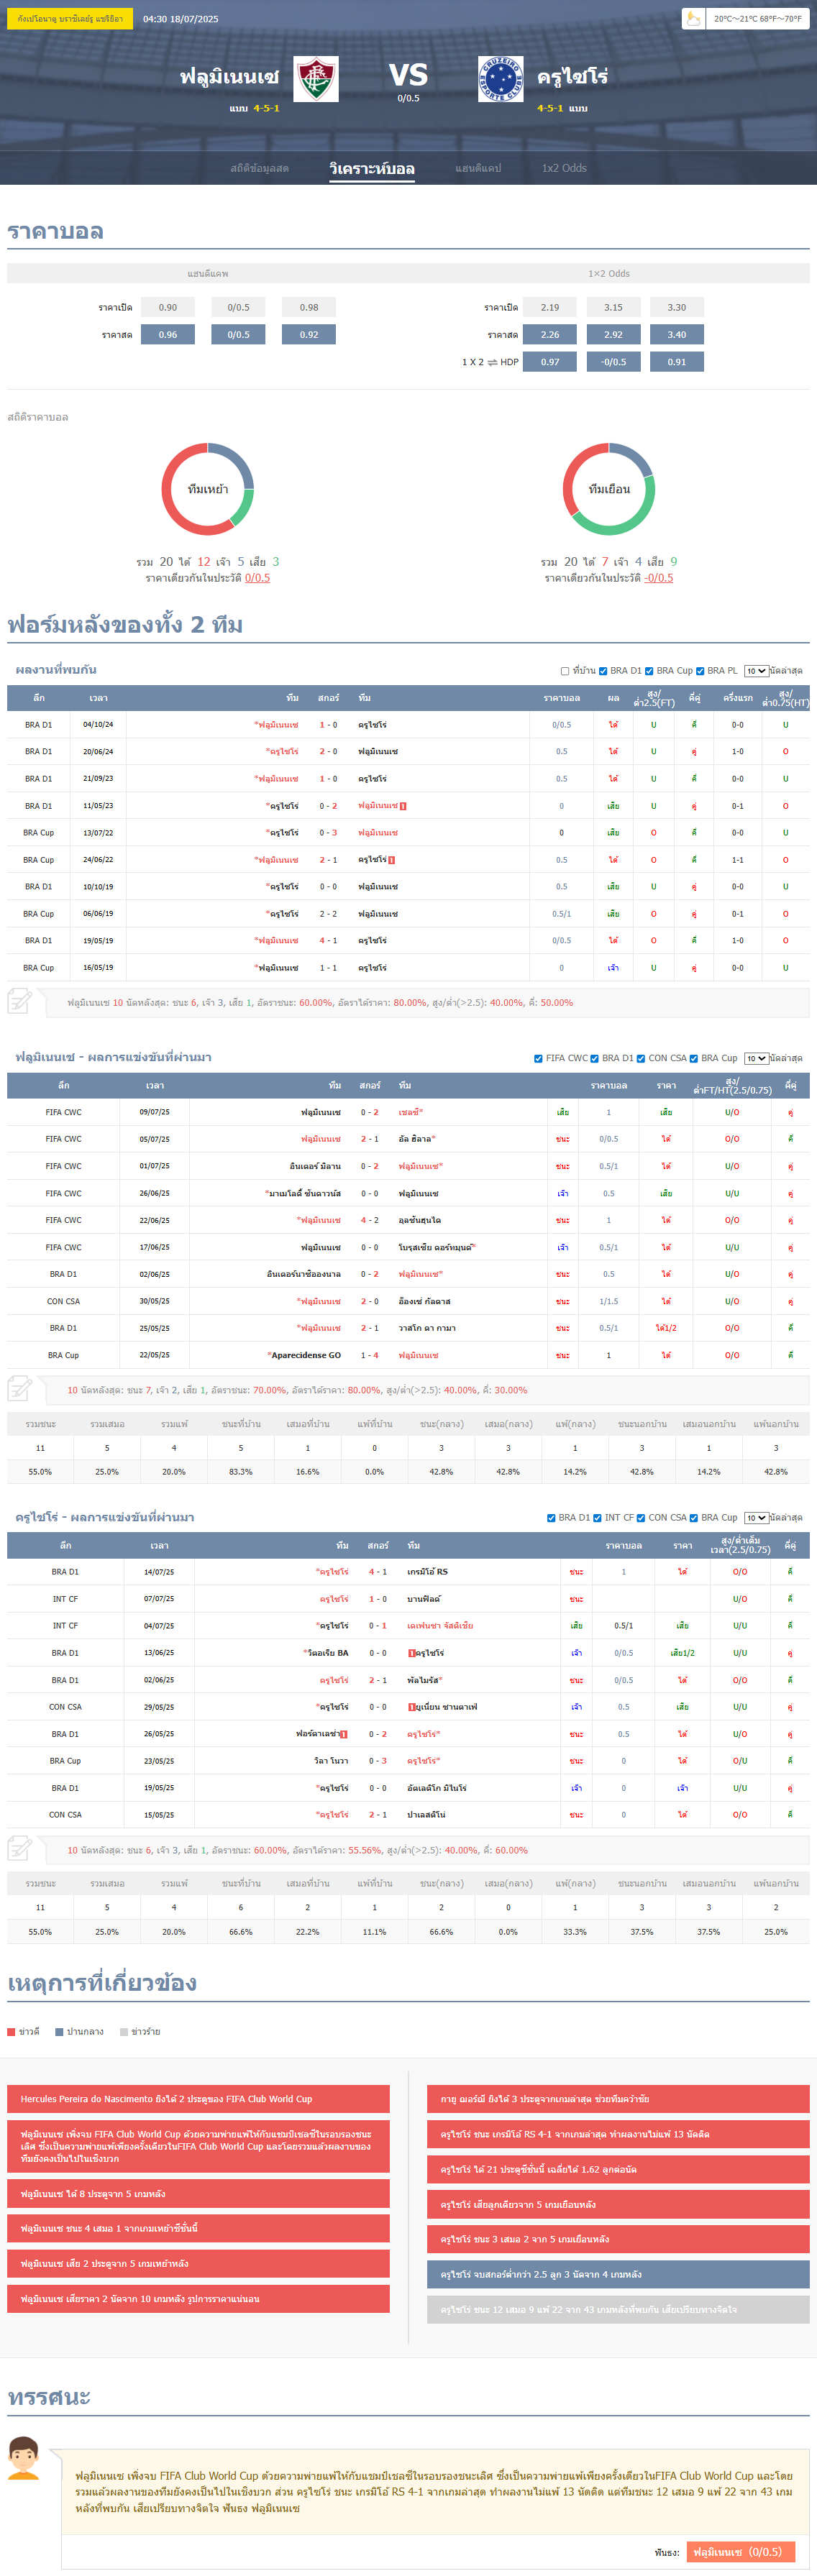The image size is (817, 2576).
Task: Click the red card icon in 24/06/22 match row
Action: point(391,860)
